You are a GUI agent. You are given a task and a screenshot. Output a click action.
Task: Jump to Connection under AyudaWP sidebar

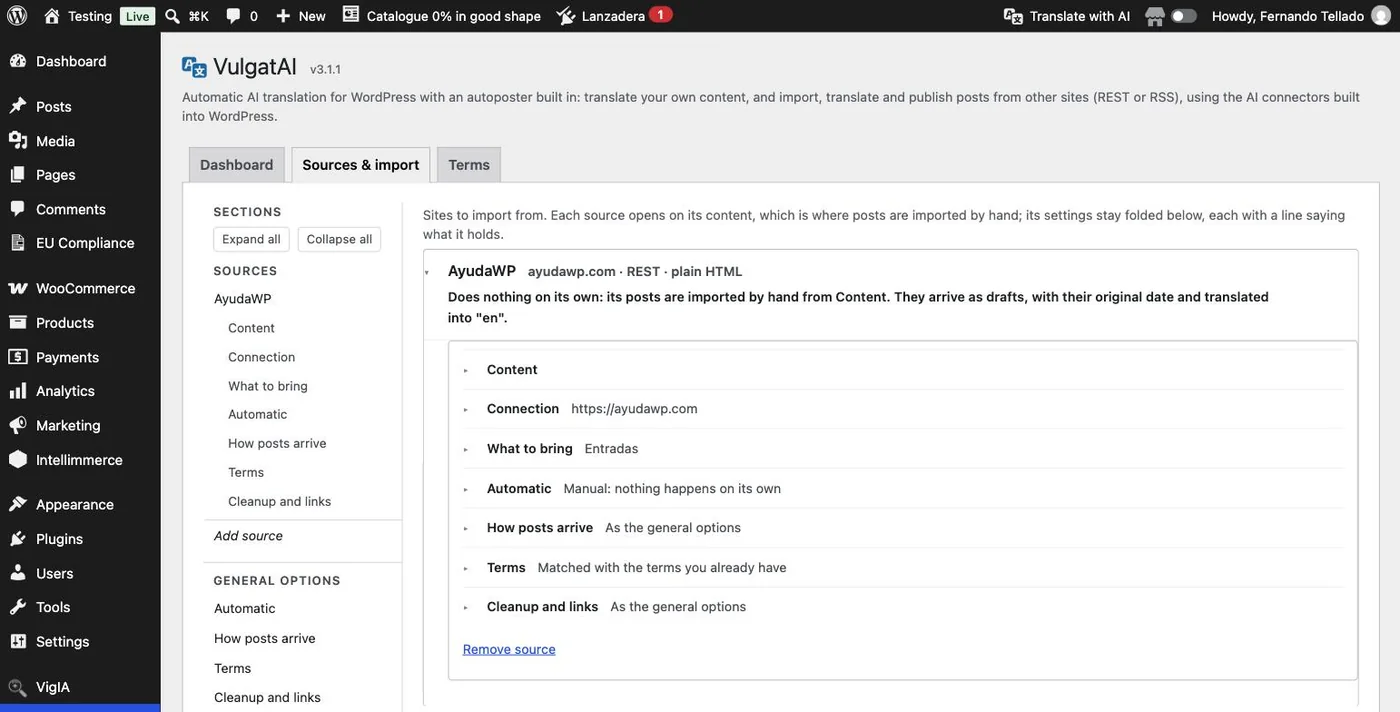[262, 357]
